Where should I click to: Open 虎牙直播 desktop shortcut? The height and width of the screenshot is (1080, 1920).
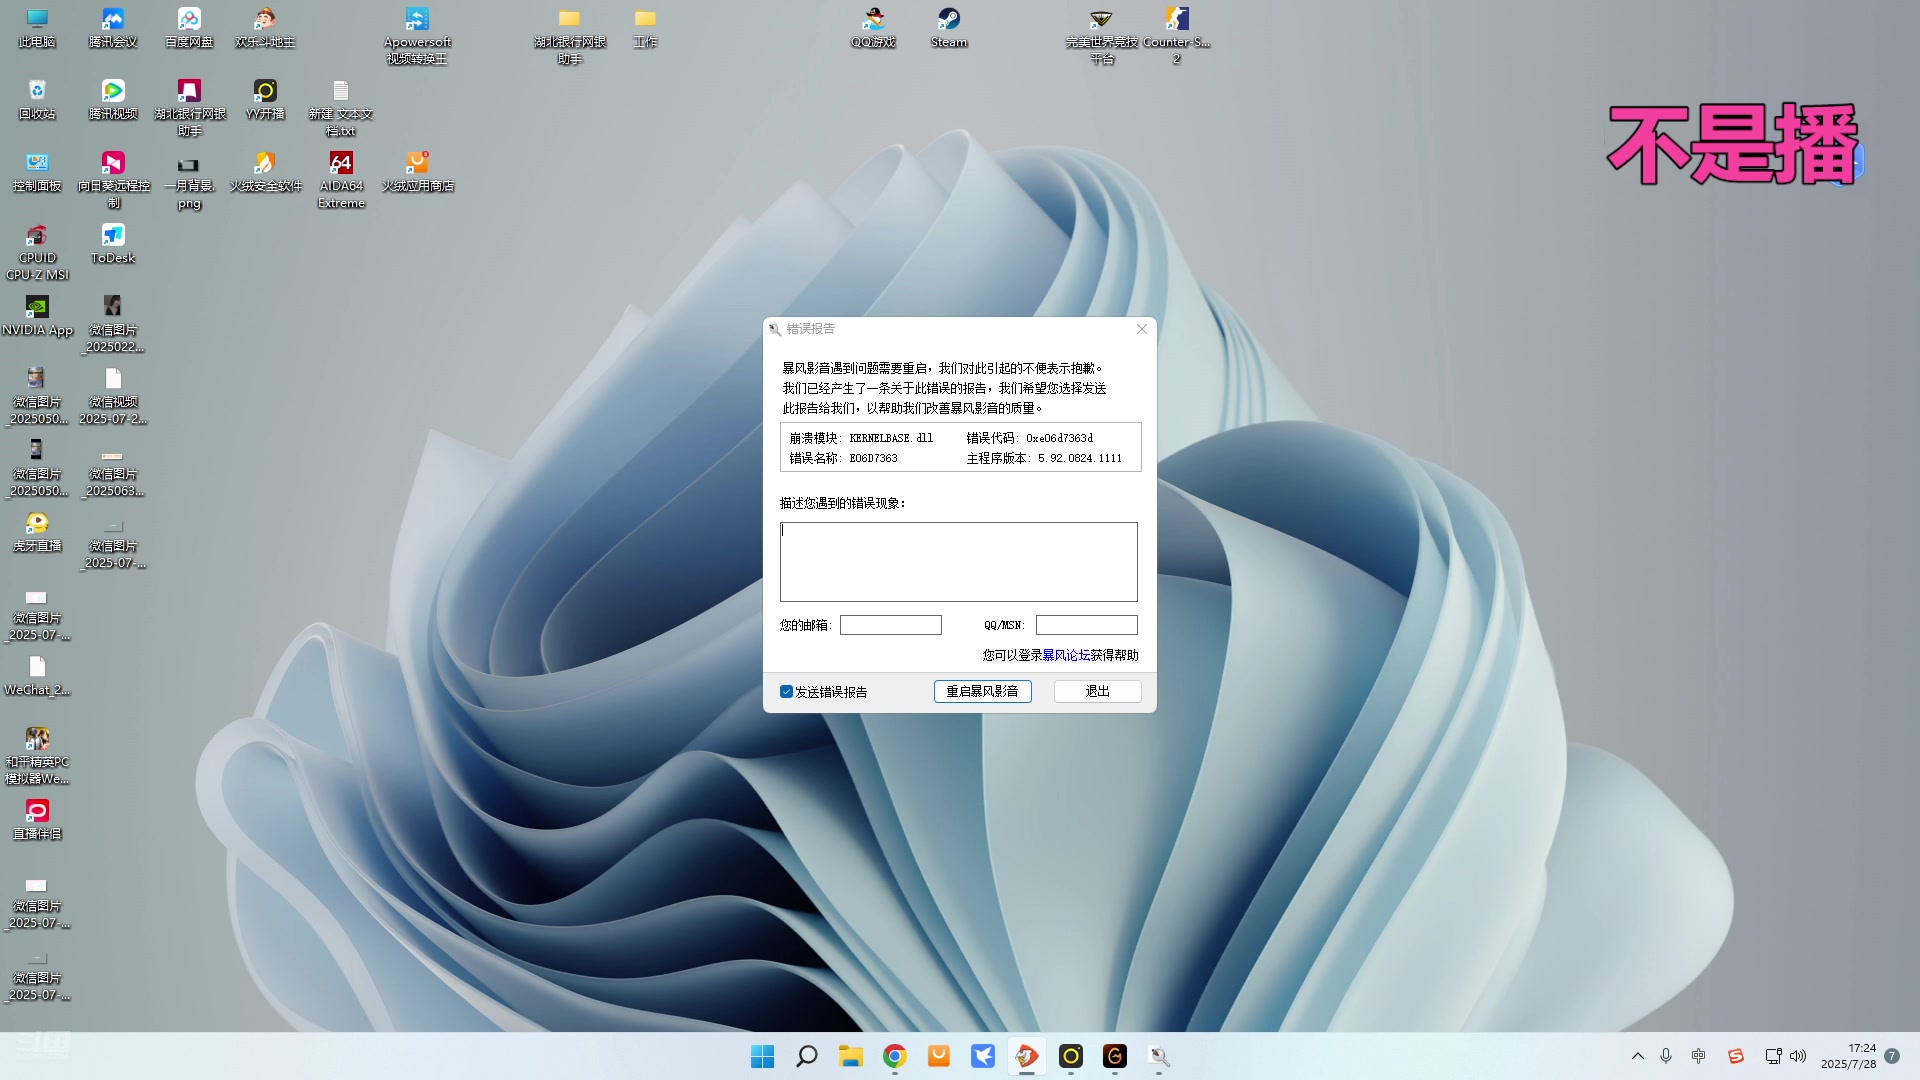pos(37,532)
